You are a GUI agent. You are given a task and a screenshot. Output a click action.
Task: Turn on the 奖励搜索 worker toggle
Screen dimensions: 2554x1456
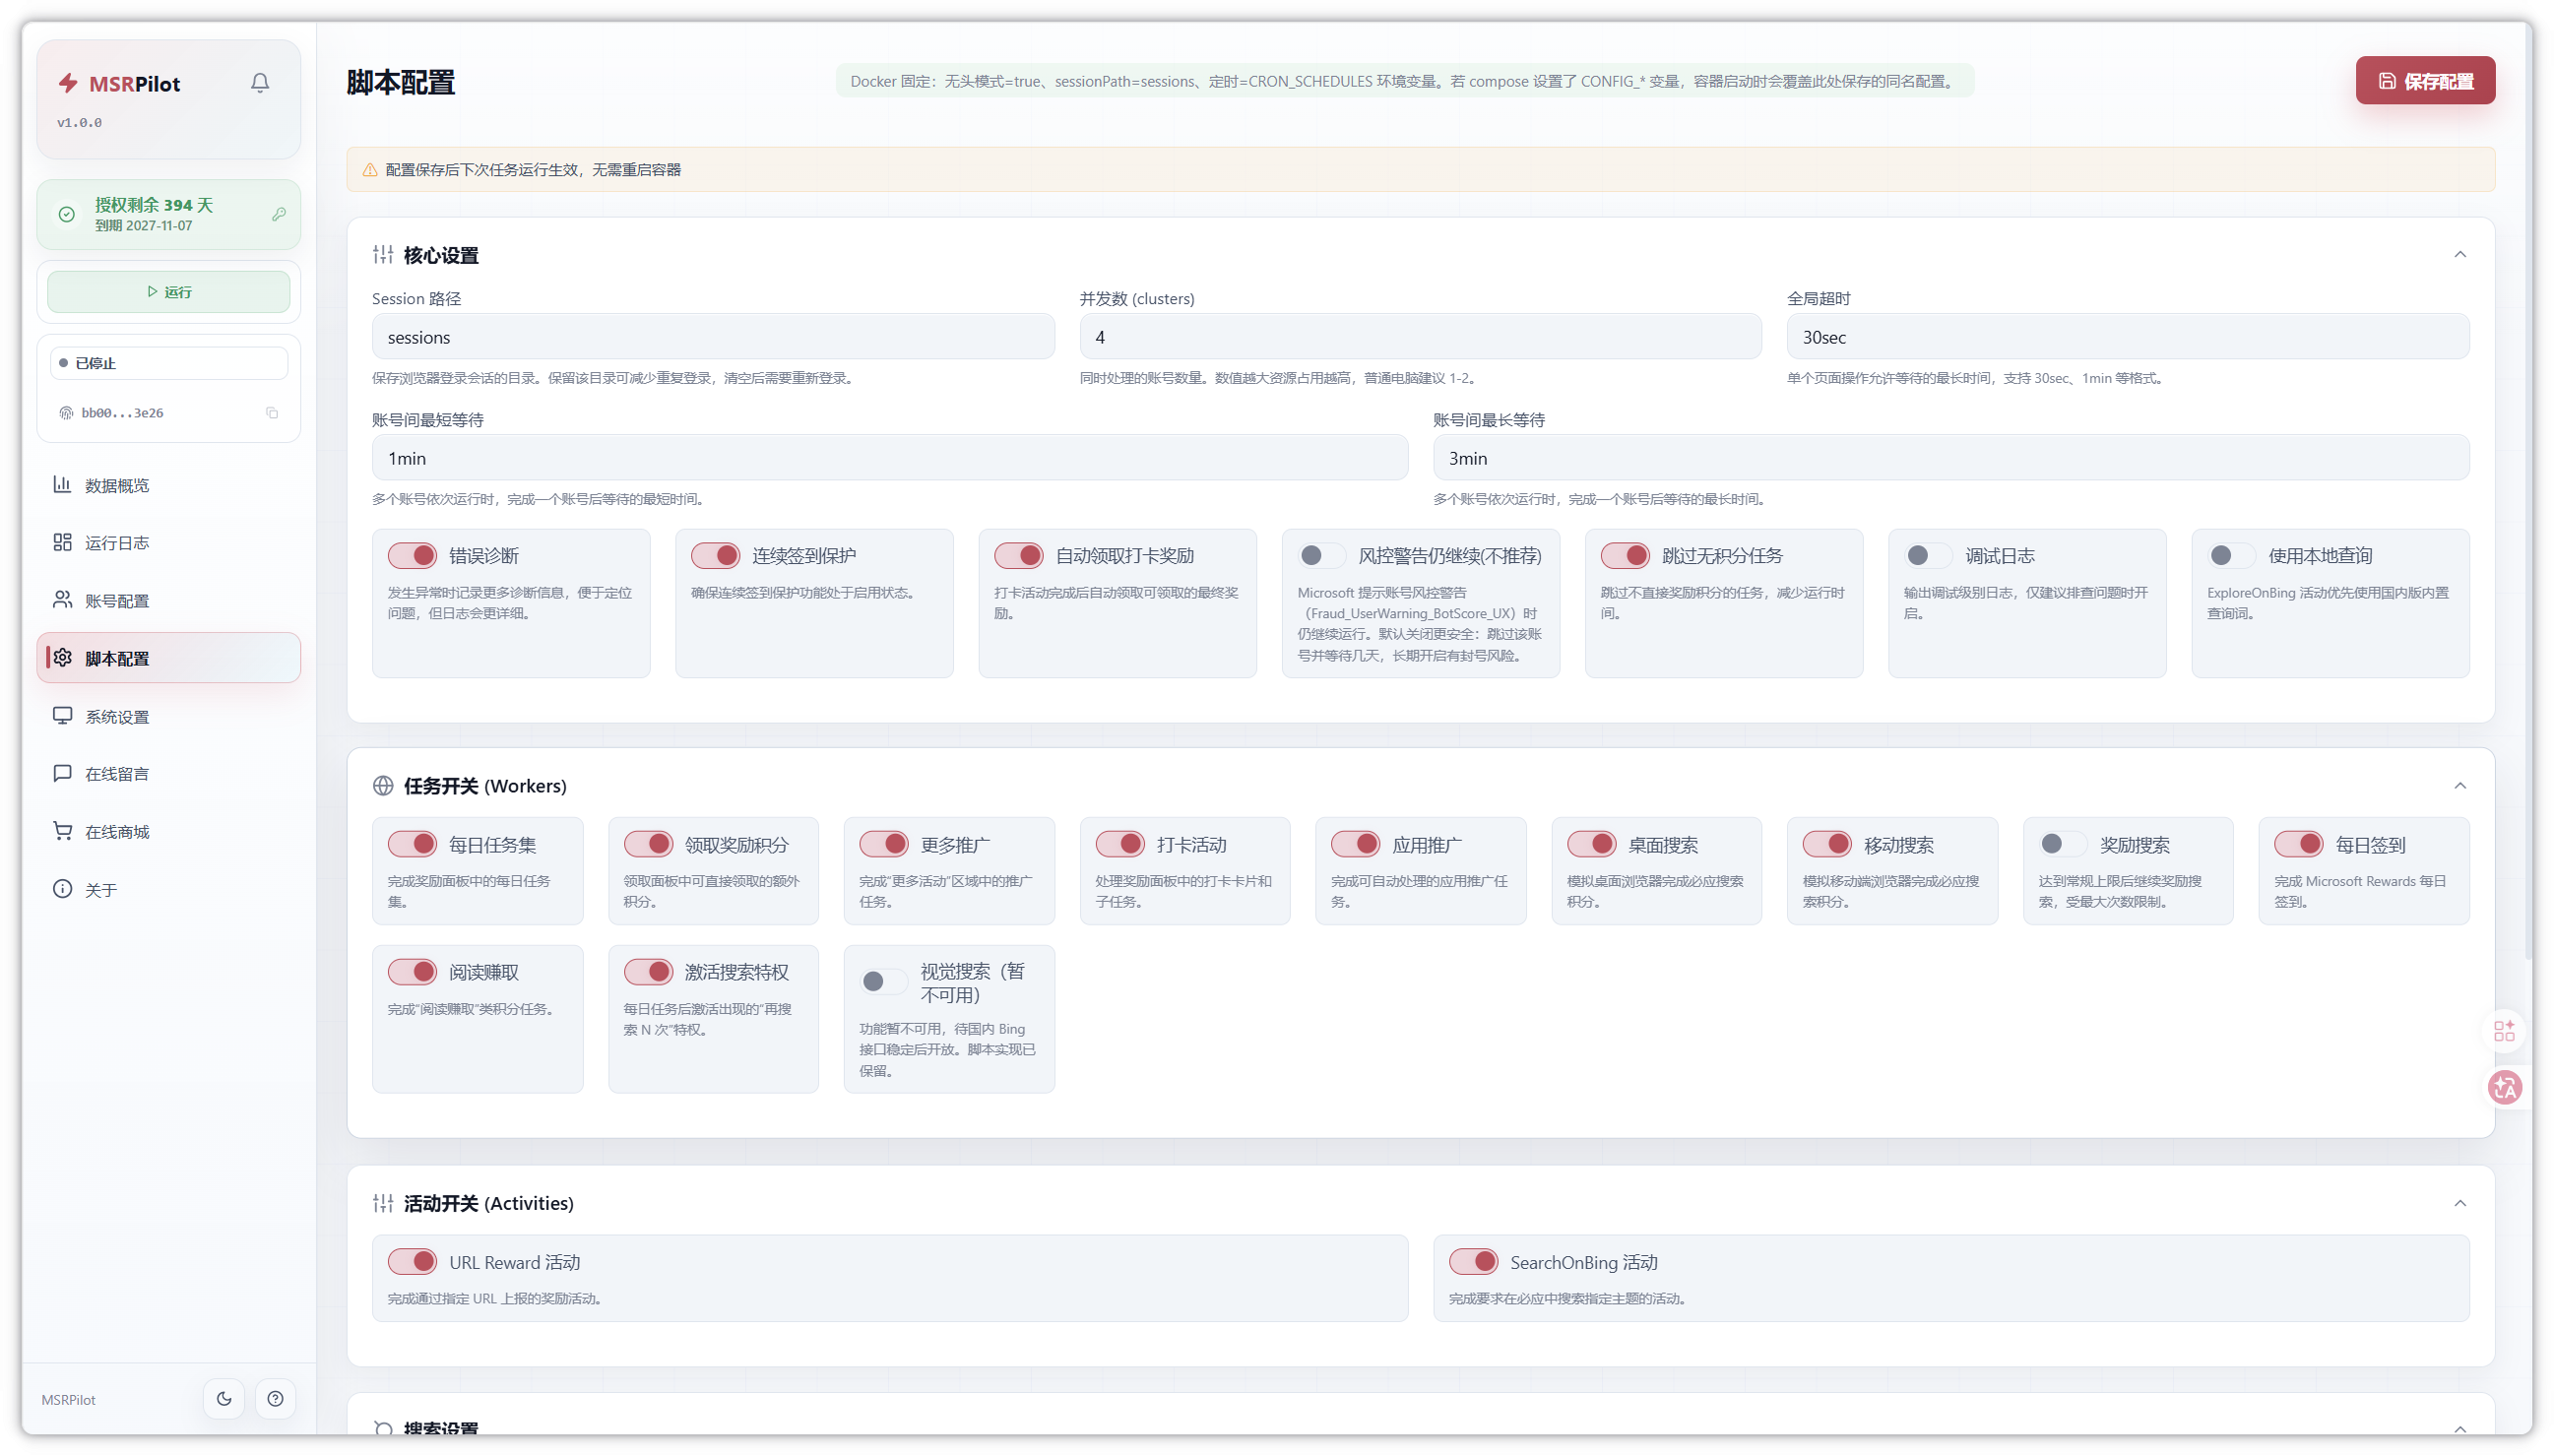[x=2062, y=844]
